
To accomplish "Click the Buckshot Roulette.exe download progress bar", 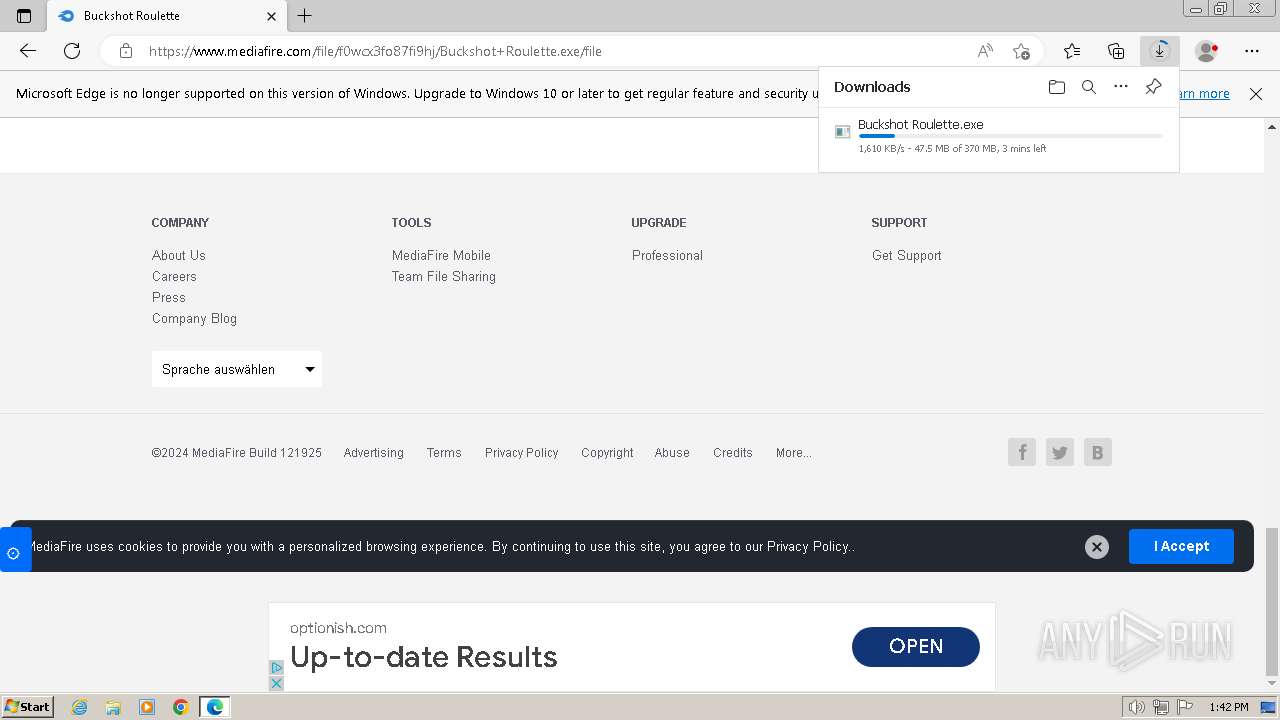I will pos(1010,136).
